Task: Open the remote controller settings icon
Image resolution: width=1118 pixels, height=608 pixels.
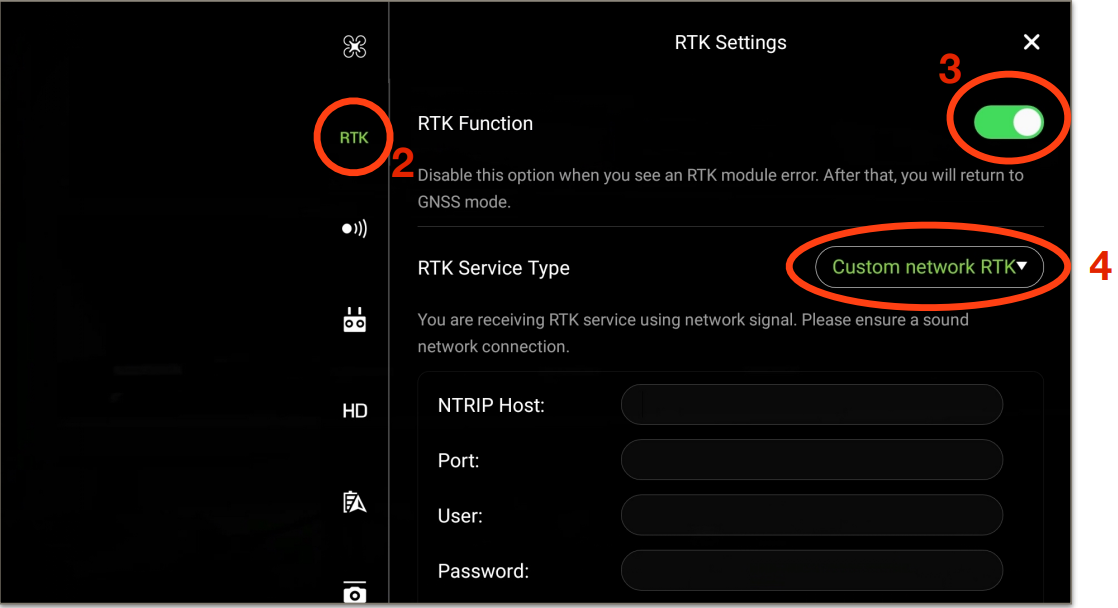Action: [x=354, y=320]
